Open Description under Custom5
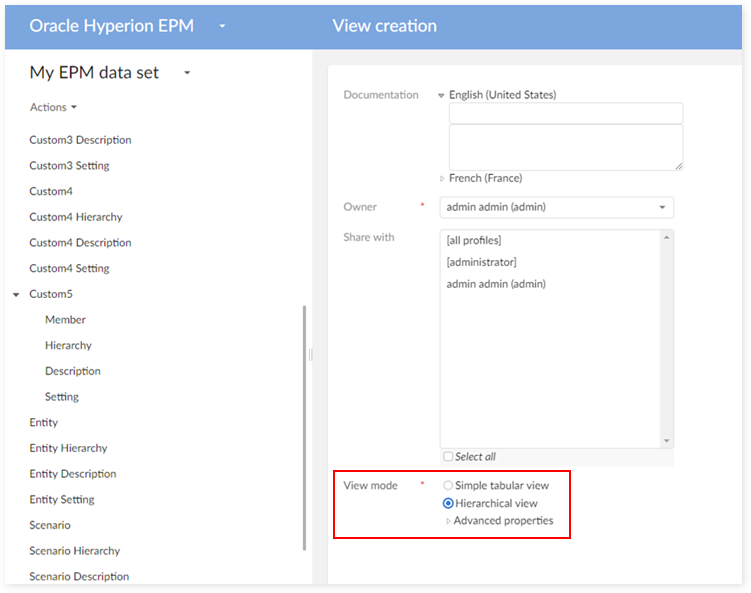The width and height of the screenshot is (751, 593). [73, 371]
